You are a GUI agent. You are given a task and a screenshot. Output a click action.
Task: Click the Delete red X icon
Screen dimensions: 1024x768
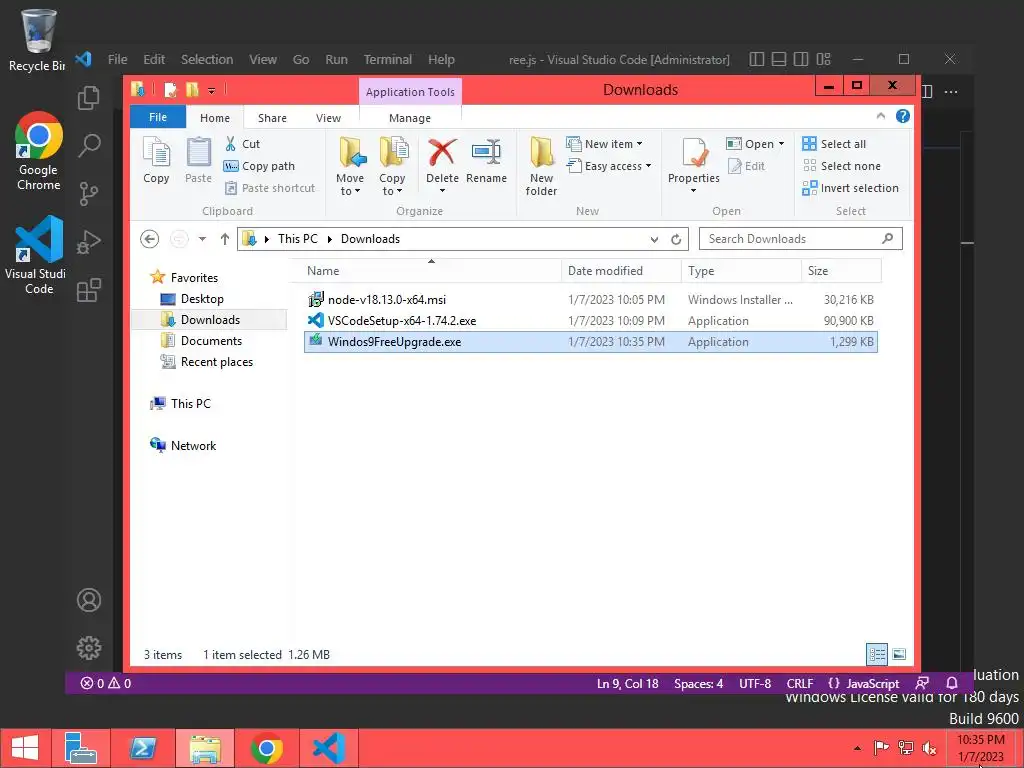point(442,152)
